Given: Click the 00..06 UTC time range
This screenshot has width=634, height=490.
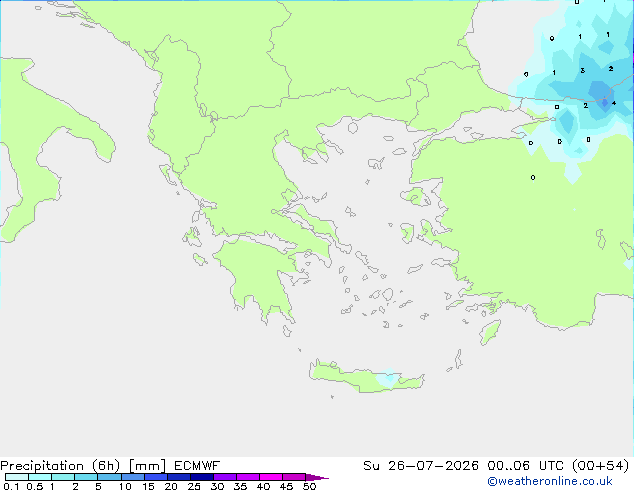Looking at the screenshot, I should click(525, 466).
